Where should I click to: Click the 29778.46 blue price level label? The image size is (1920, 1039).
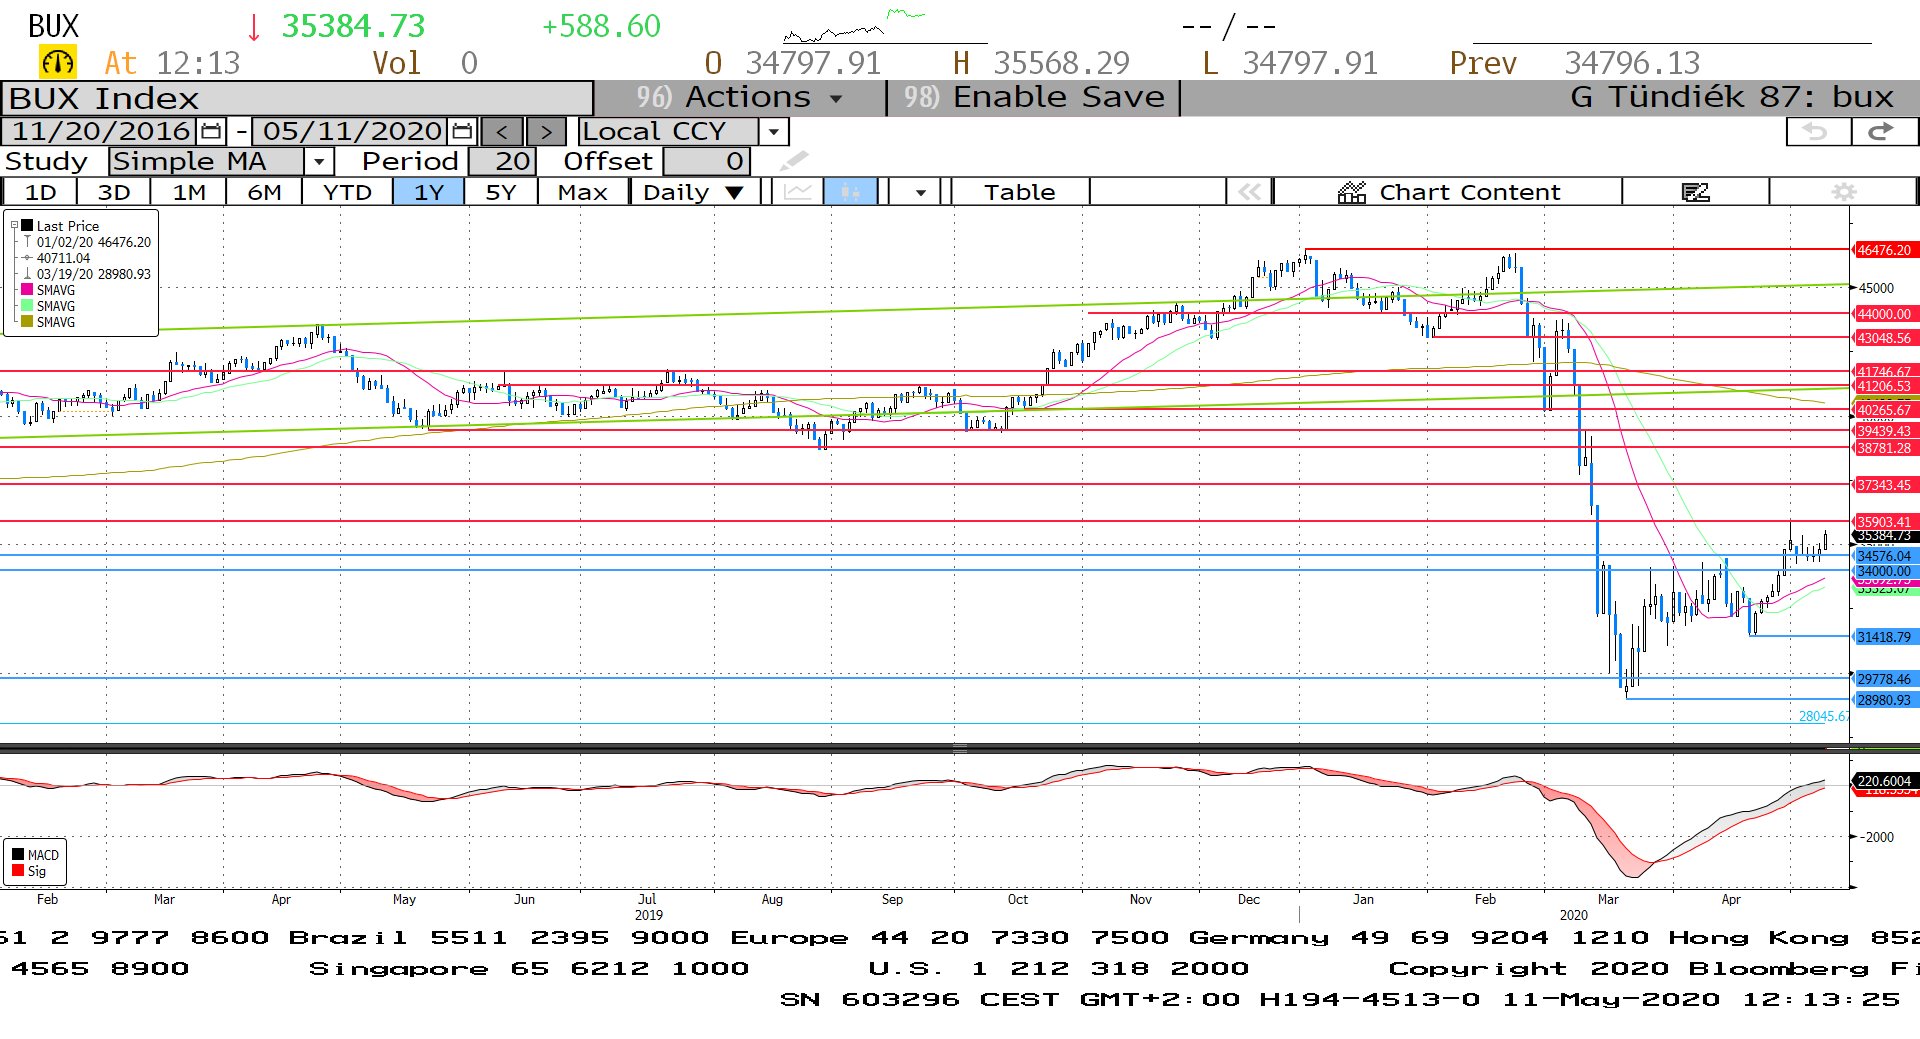[1885, 679]
